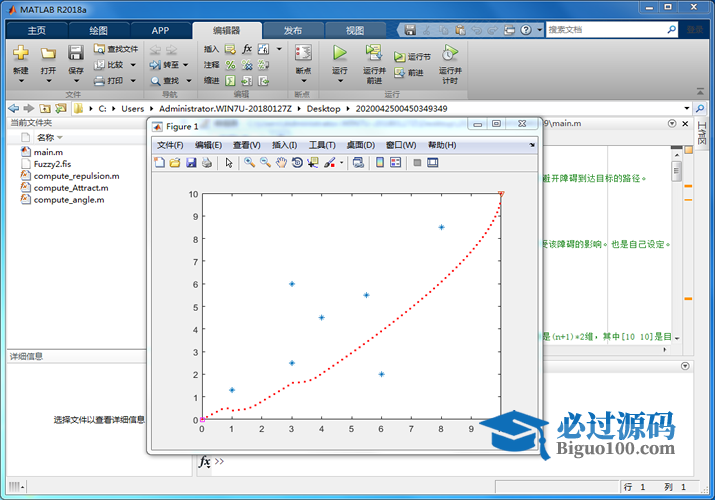This screenshot has width=715, height=500.
Task: Click link plot icon in Figure 1 toolbar
Action: 358,162
